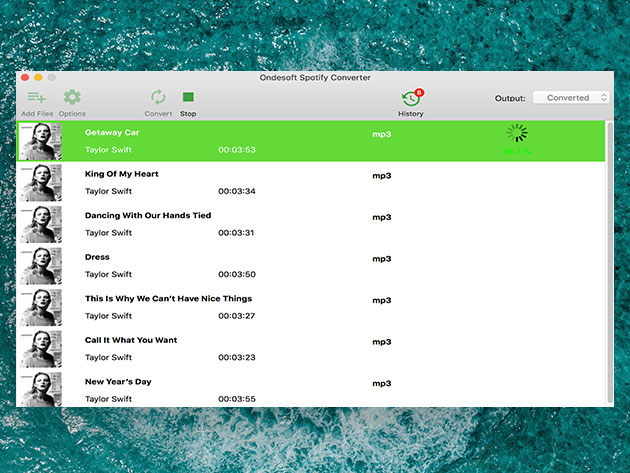Click Taylor Swift artist under Dress
Image resolution: width=630 pixels, height=473 pixels.
(x=108, y=274)
